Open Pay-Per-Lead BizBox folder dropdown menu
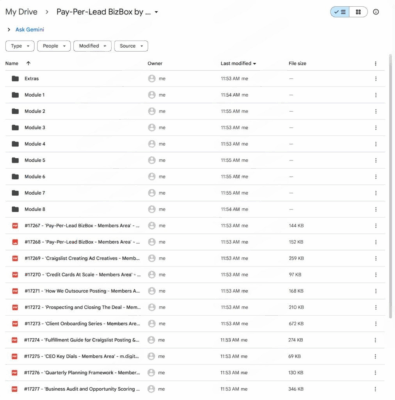395x400 pixels. point(156,12)
